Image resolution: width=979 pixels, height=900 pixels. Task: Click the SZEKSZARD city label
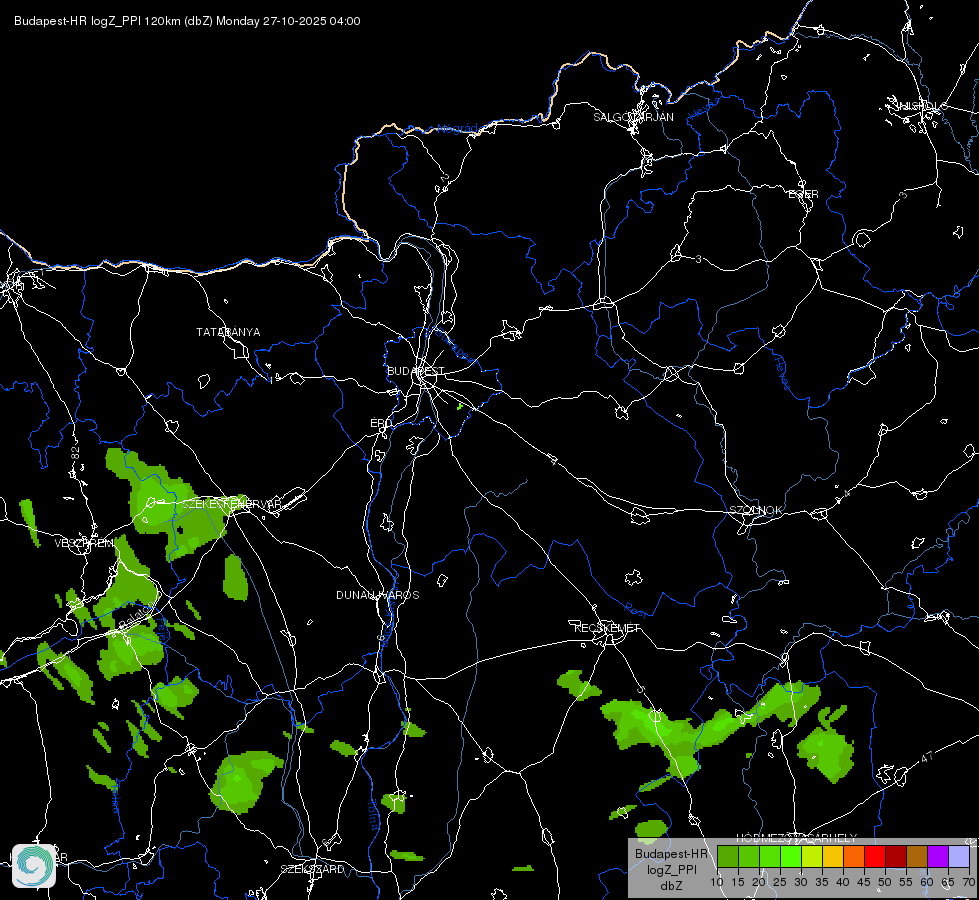coord(312,869)
